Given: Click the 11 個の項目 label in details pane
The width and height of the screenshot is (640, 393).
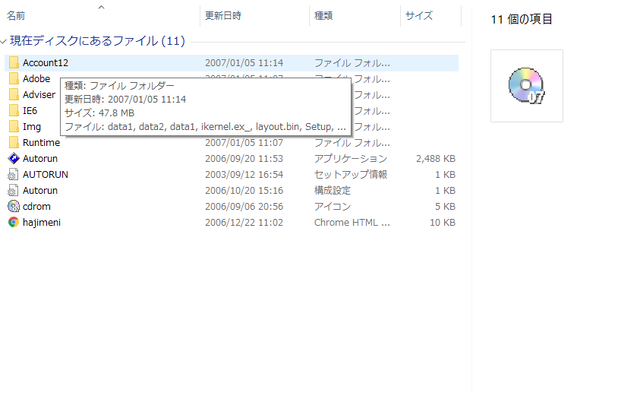Looking at the screenshot, I should click(x=521, y=19).
